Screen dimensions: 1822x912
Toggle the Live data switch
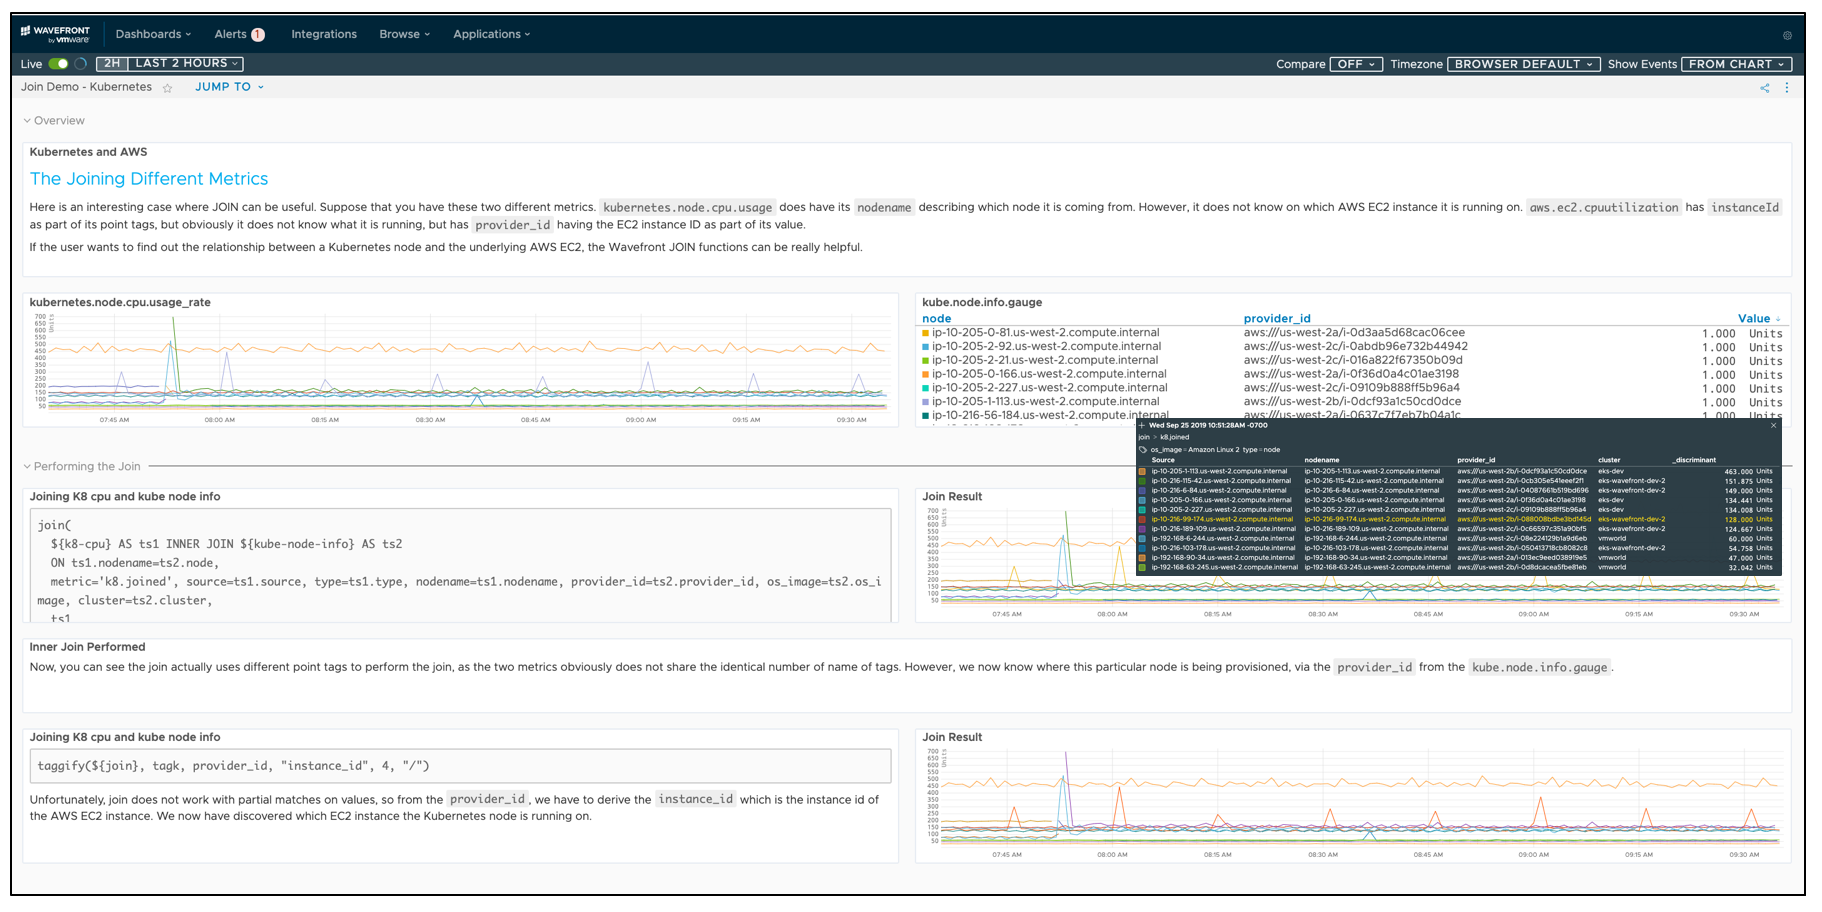[58, 64]
